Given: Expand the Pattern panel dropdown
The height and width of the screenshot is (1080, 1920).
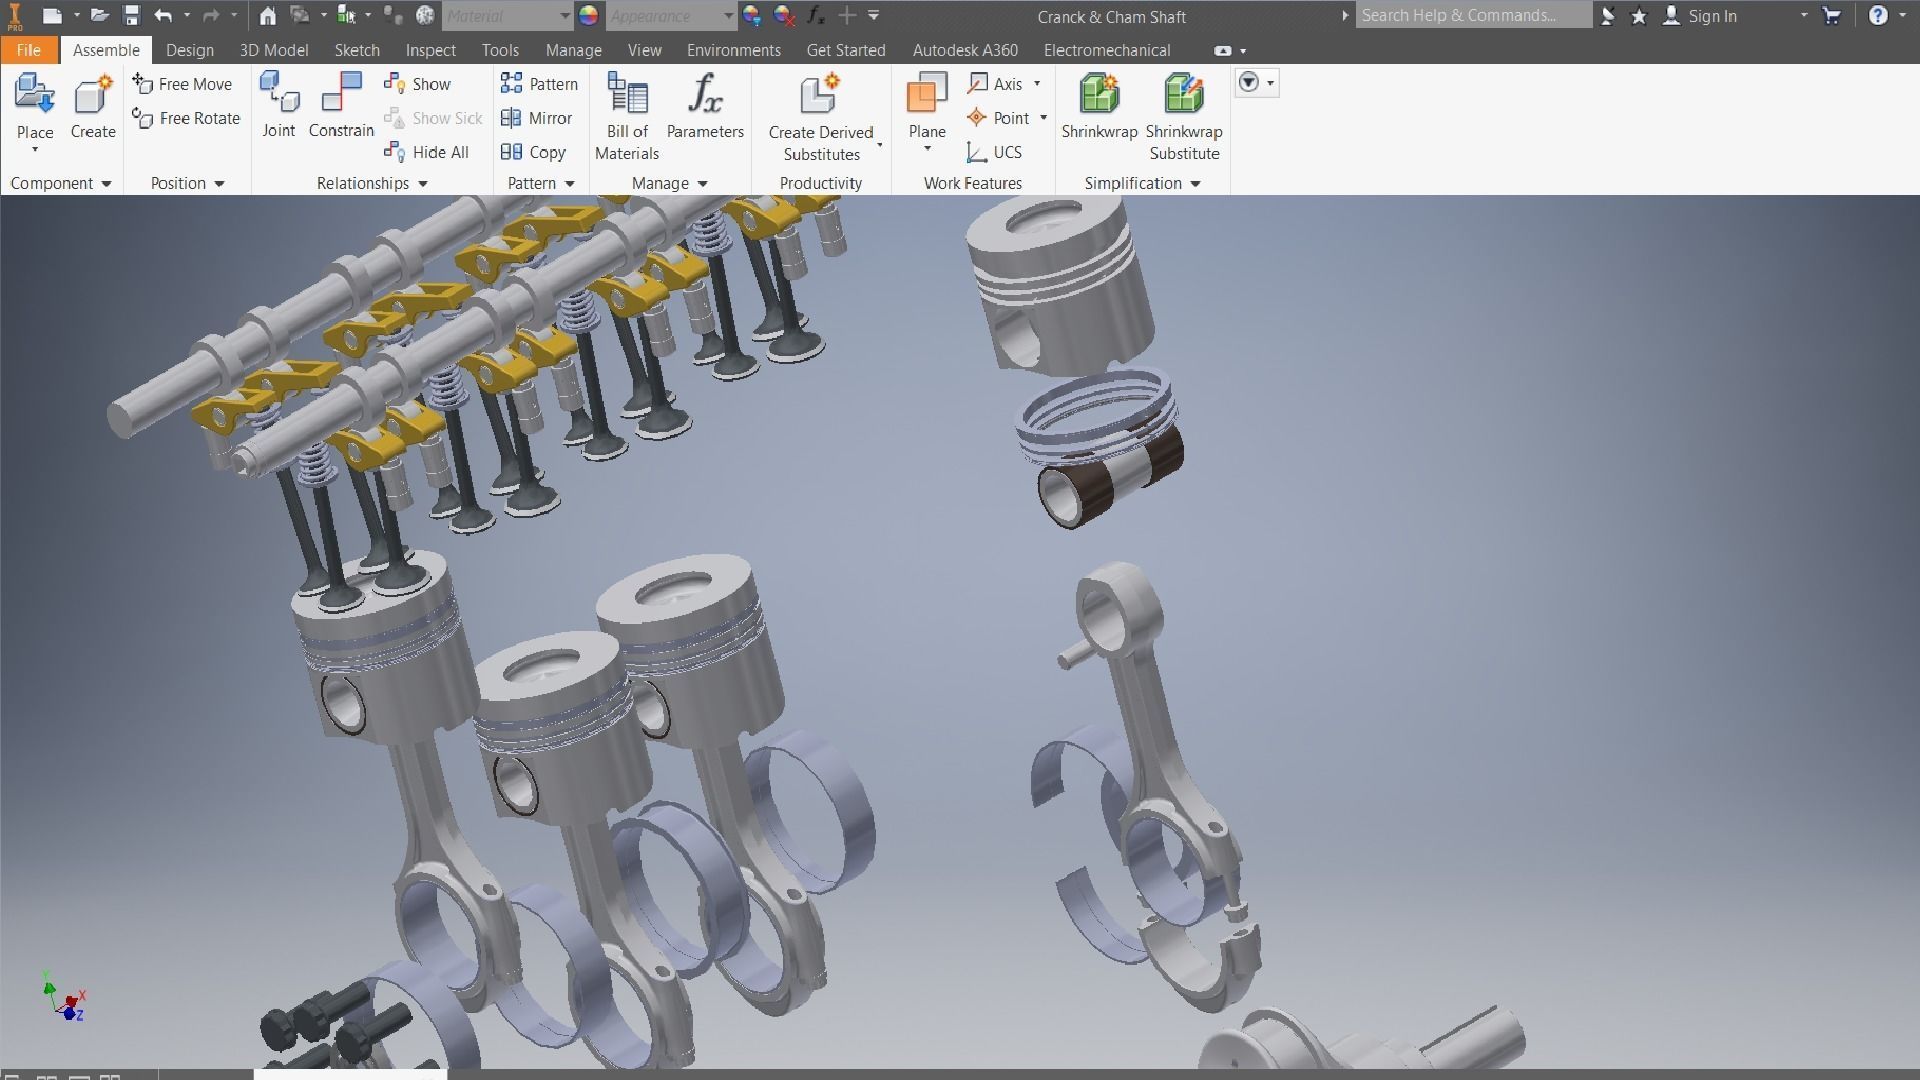Looking at the screenshot, I should tap(570, 184).
